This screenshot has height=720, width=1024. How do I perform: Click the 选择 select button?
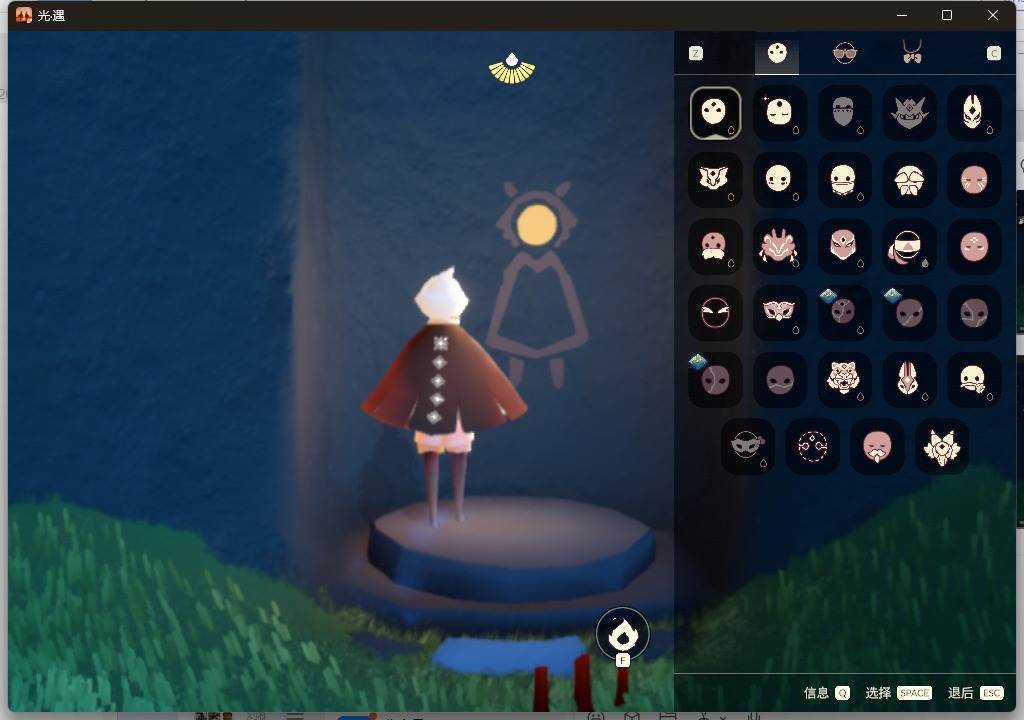click(x=898, y=693)
